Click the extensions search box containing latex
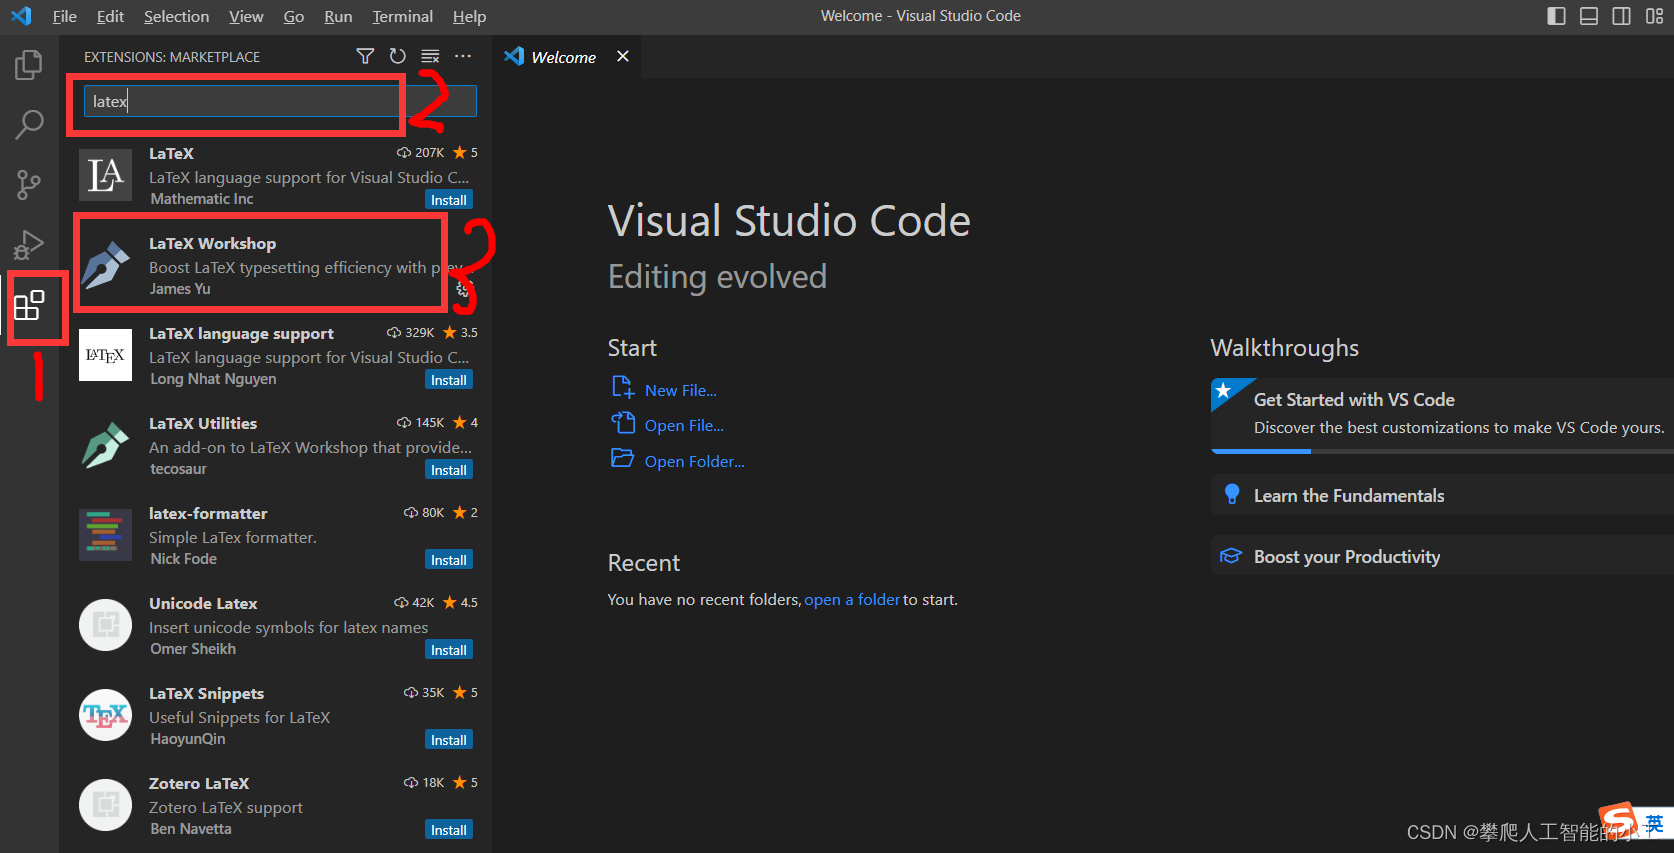Screen dimensions: 1674x853 pyautogui.click(x=280, y=101)
